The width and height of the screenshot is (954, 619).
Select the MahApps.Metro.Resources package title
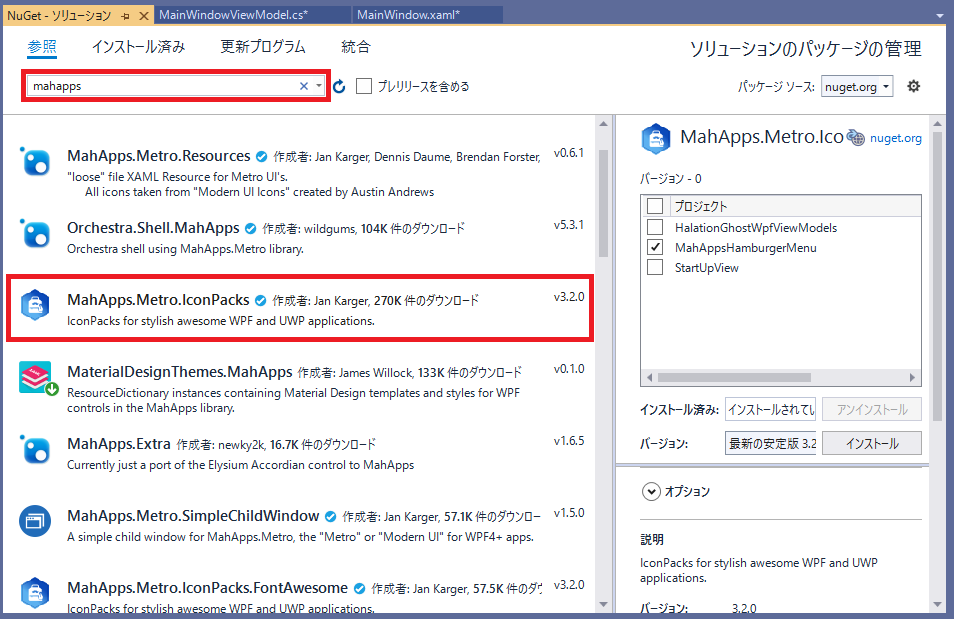(x=159, y=156)
